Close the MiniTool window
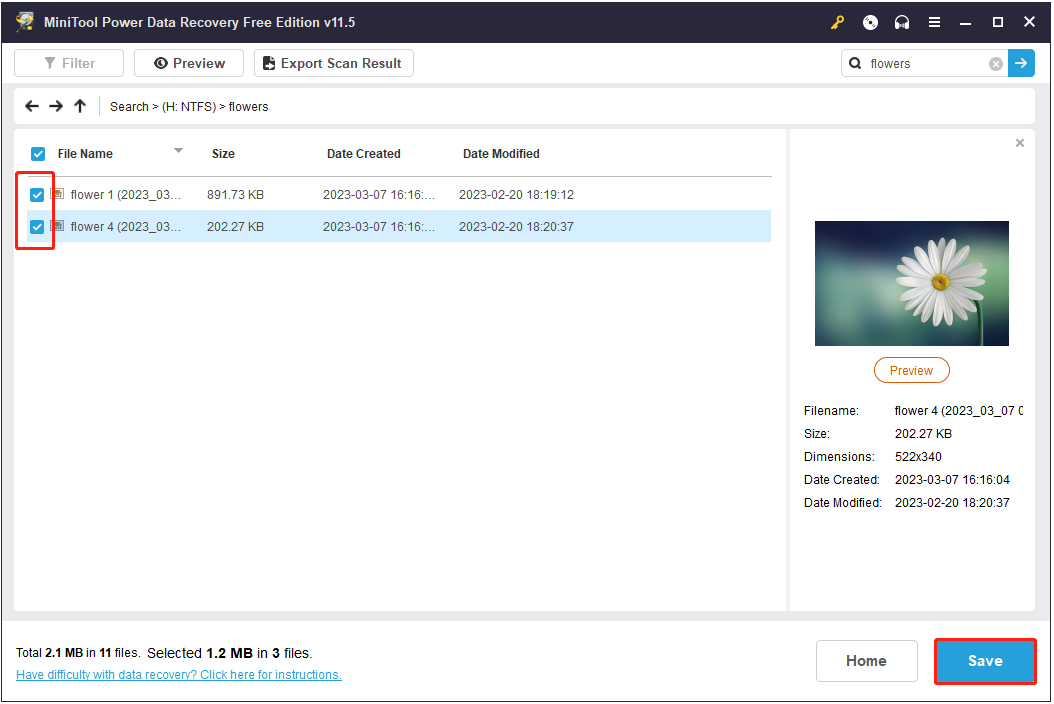This screenshot has width=1054, height=704. click(x=1029, y=22)
